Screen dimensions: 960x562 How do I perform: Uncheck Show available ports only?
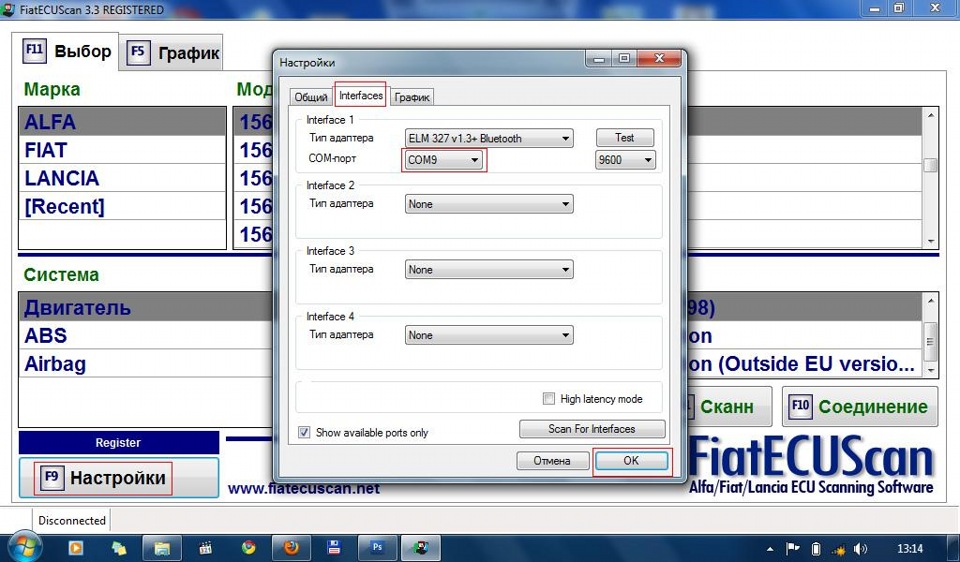click(304, 432)
